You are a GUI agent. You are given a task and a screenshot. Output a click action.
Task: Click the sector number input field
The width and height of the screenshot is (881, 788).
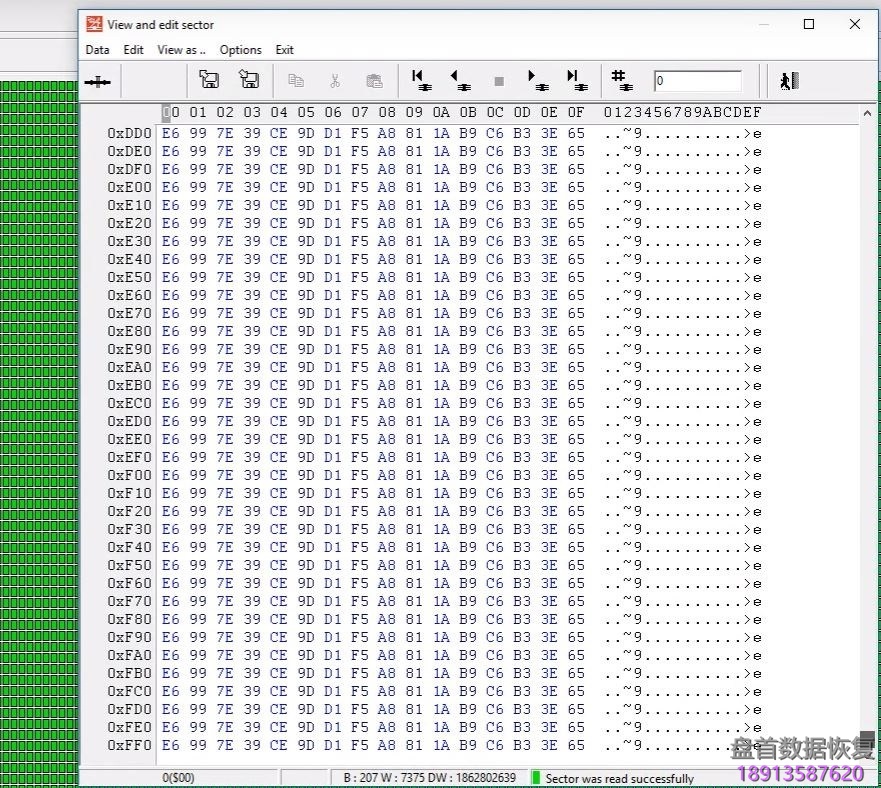click(697, 81)
